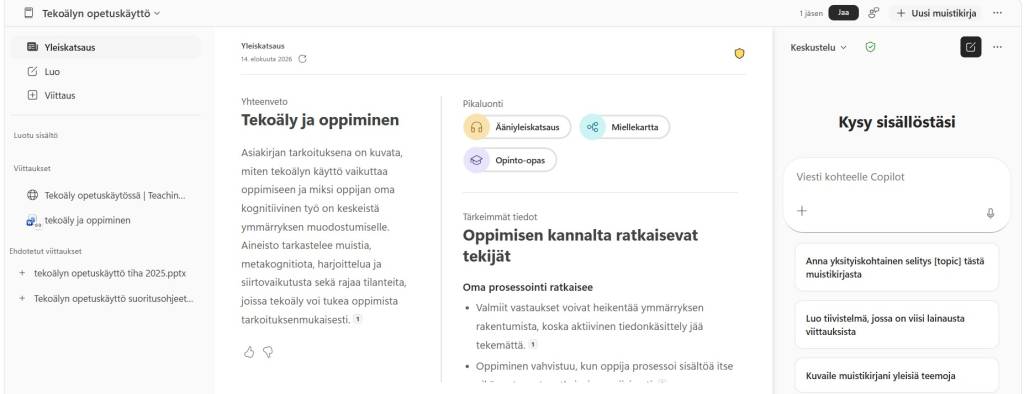The height and width of the screenshot is (394, 1024).
Task: Click the yellow shield icon in overview header
Action: 739,54
